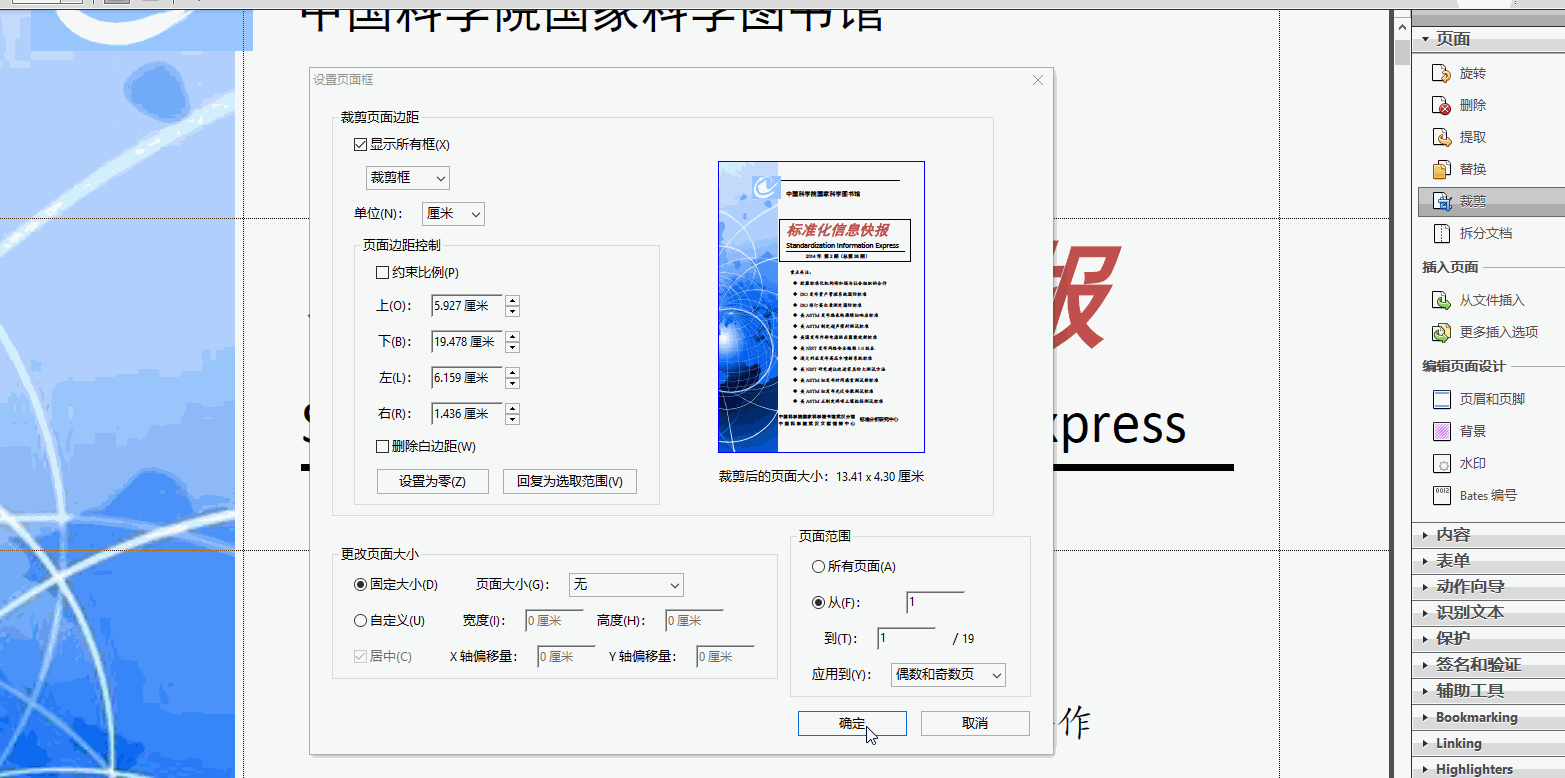
Task: Increase the 右 right margin stepper up
Action: click(513, 408)
